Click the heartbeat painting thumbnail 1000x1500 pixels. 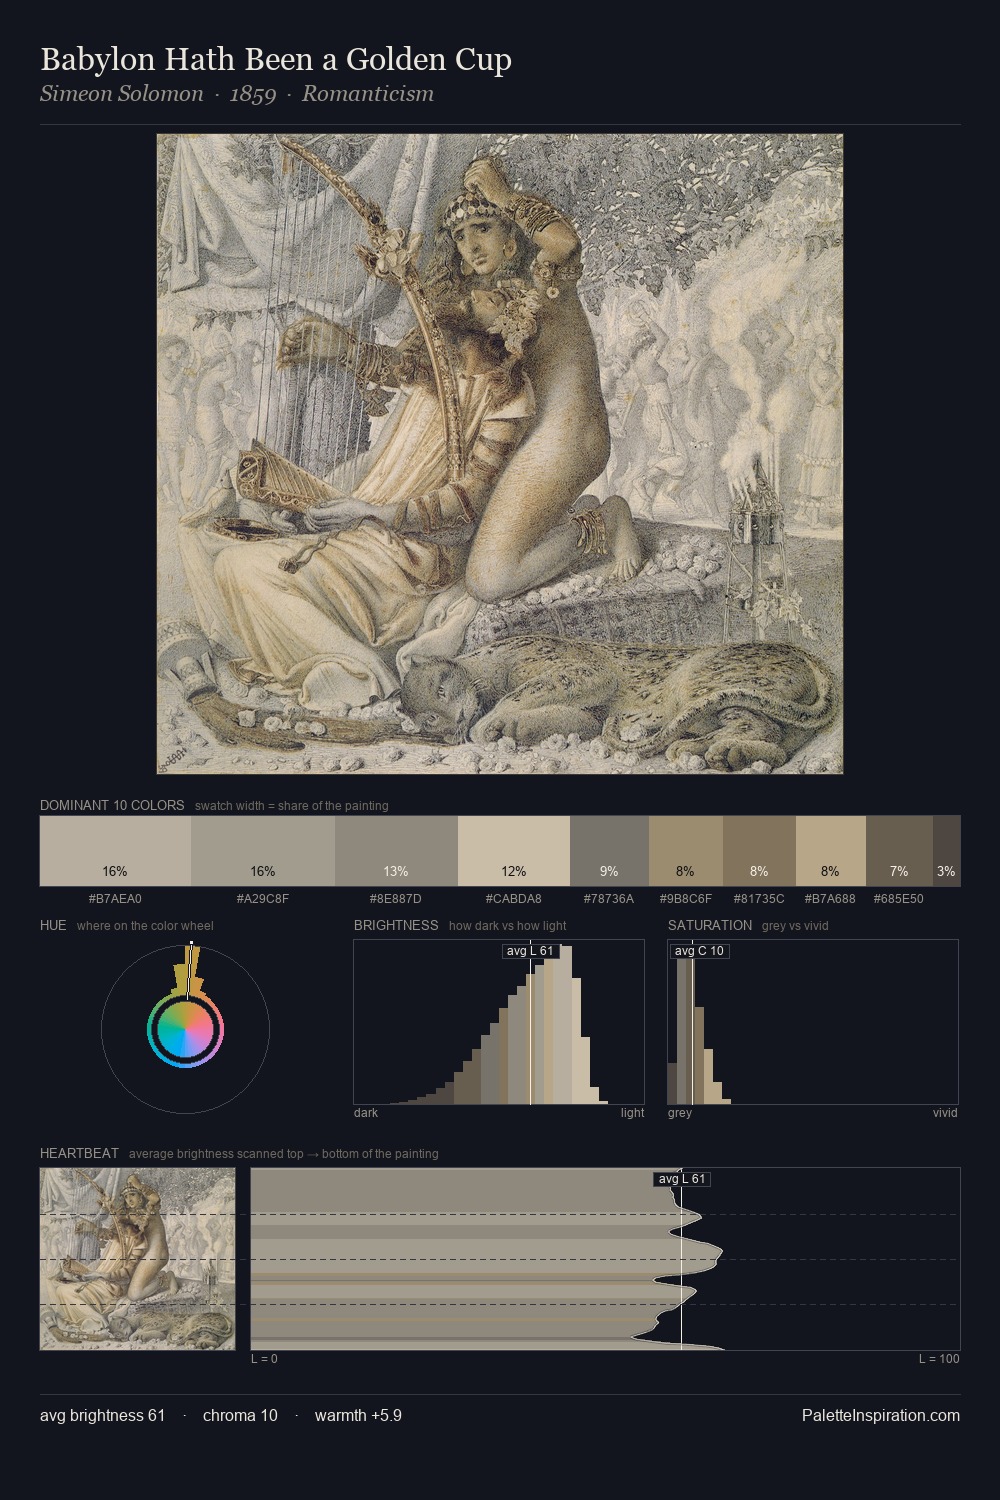click(138, 1259)
